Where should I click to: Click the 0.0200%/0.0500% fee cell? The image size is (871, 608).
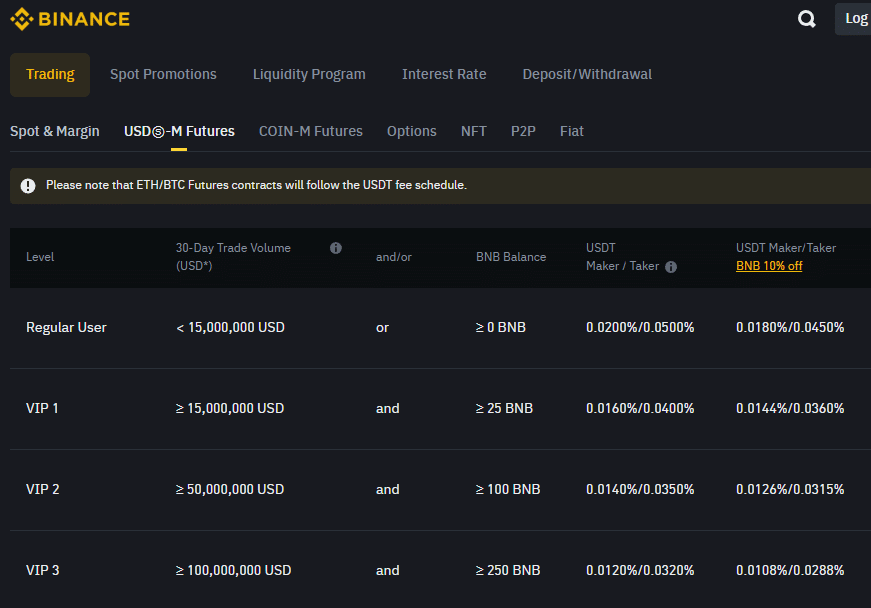(640, 328)
